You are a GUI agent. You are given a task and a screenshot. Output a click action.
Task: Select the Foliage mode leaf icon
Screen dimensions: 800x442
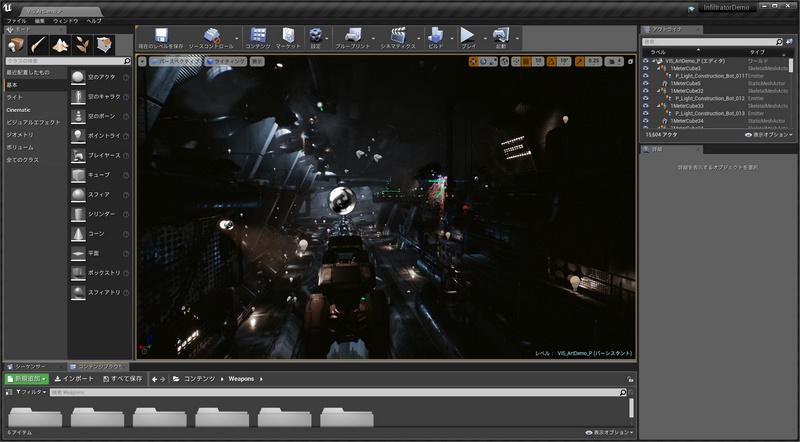(x=83, y=44)
